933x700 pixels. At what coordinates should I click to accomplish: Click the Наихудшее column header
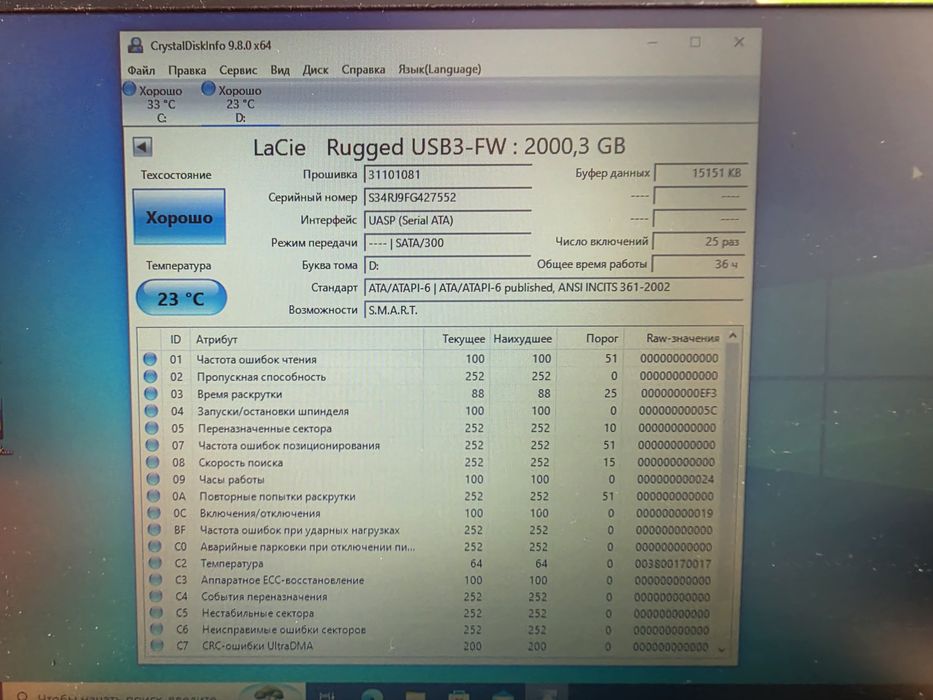point(523,339)
